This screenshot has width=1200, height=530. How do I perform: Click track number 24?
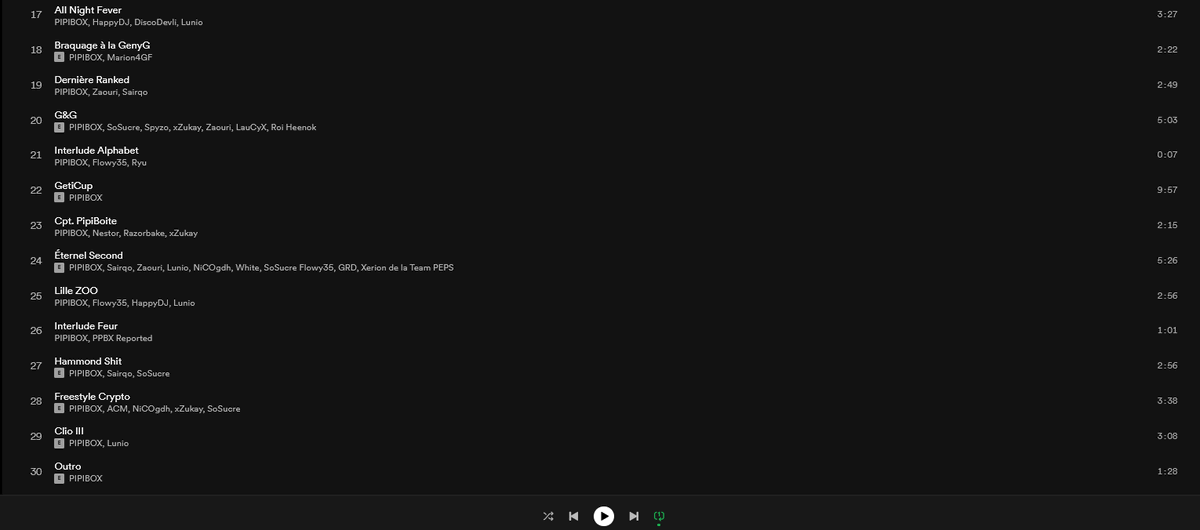tap(36, 261)
